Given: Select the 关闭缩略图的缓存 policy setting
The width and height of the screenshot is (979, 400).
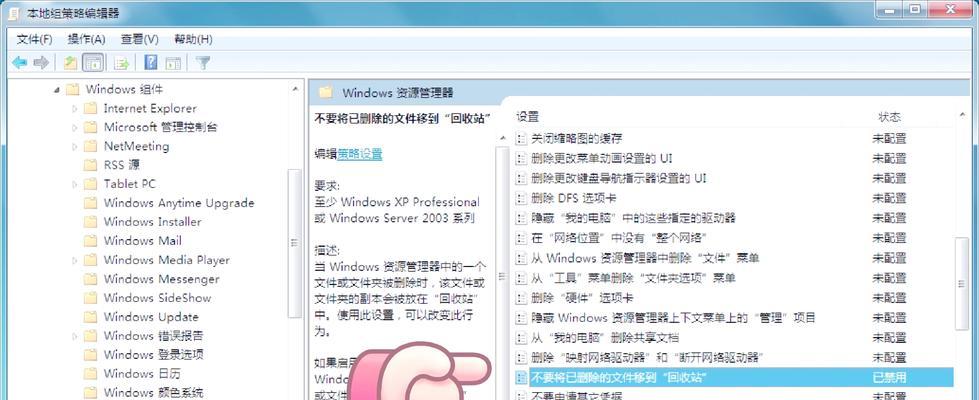Looking at the screenshot, I should coord(576,138).
